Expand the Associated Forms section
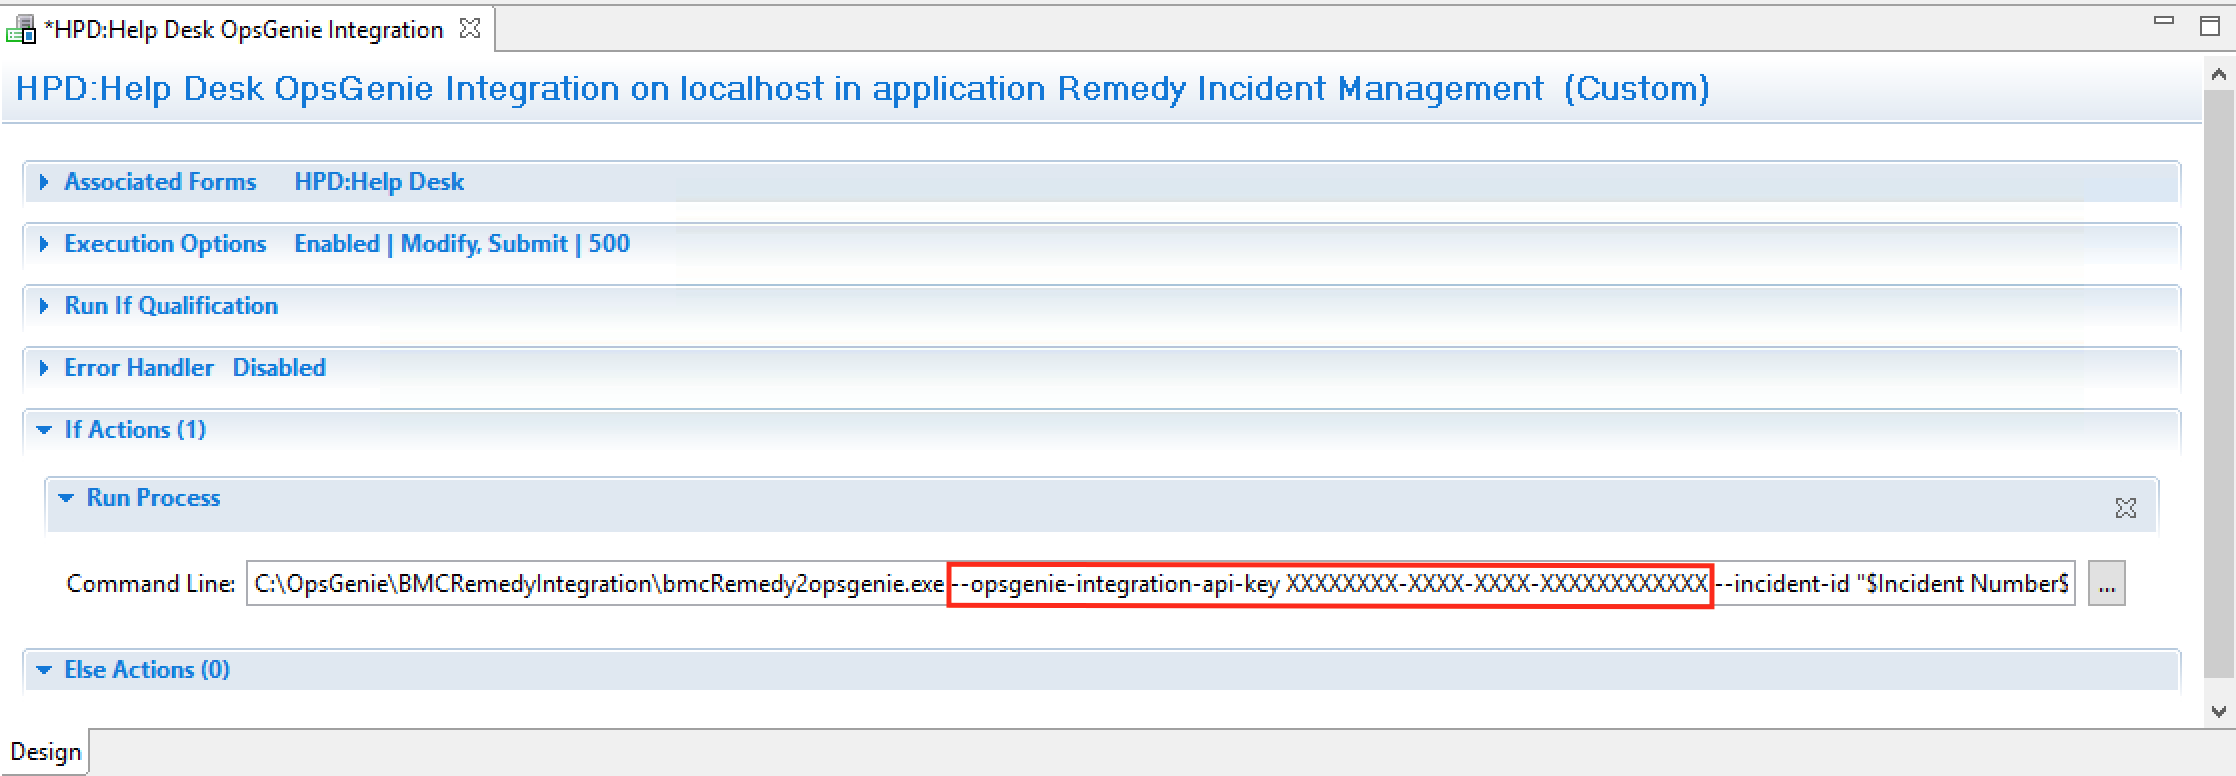The height and width of the screenshot is (776, 2236). tap(43, 182)
